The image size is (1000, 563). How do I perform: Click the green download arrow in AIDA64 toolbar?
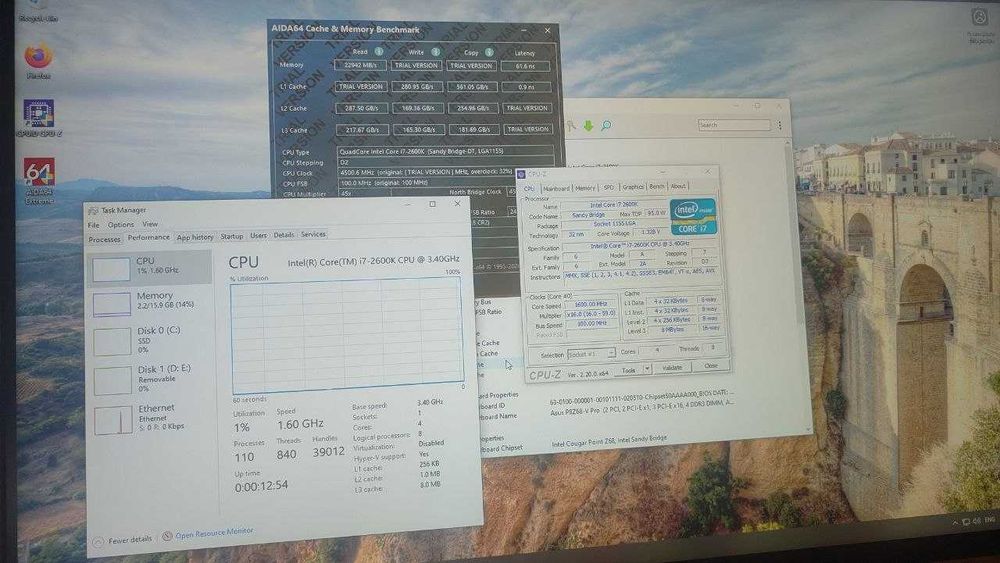588,126
